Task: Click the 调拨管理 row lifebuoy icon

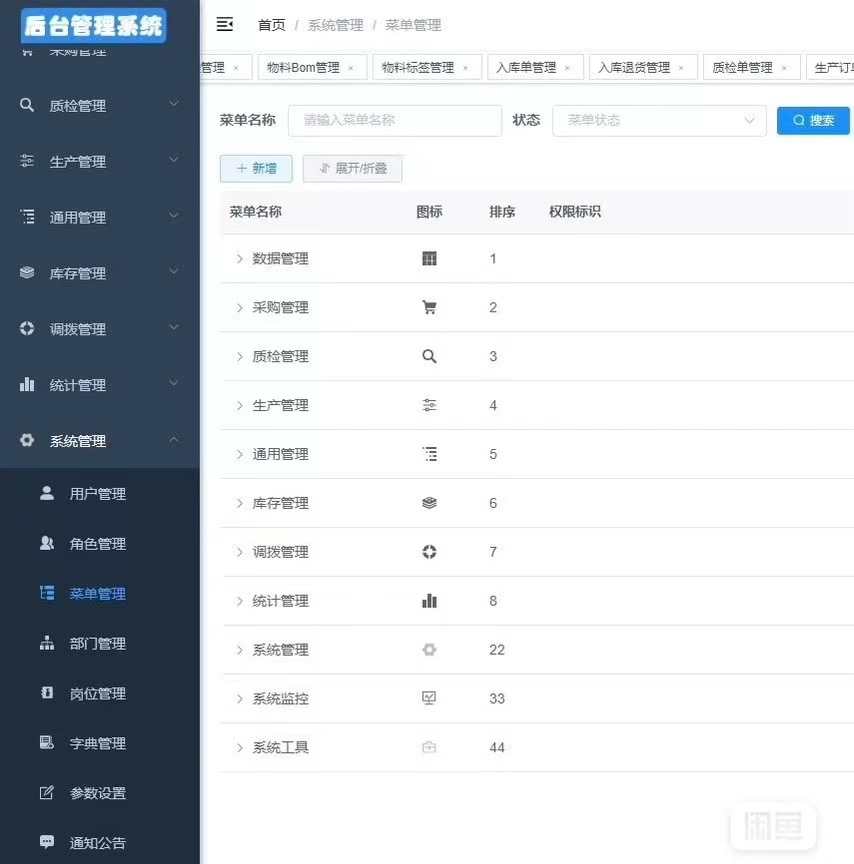Action: coord(429,552)
